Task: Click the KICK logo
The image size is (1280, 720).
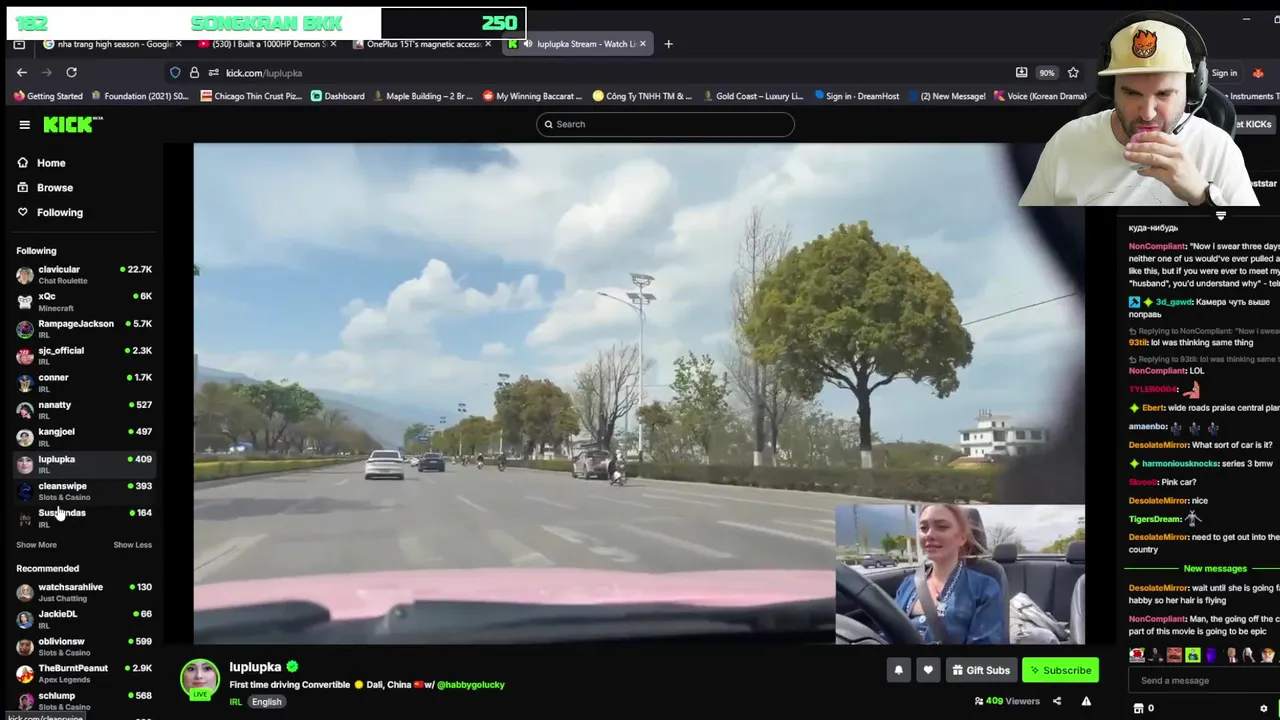Action: coord(72,124)
